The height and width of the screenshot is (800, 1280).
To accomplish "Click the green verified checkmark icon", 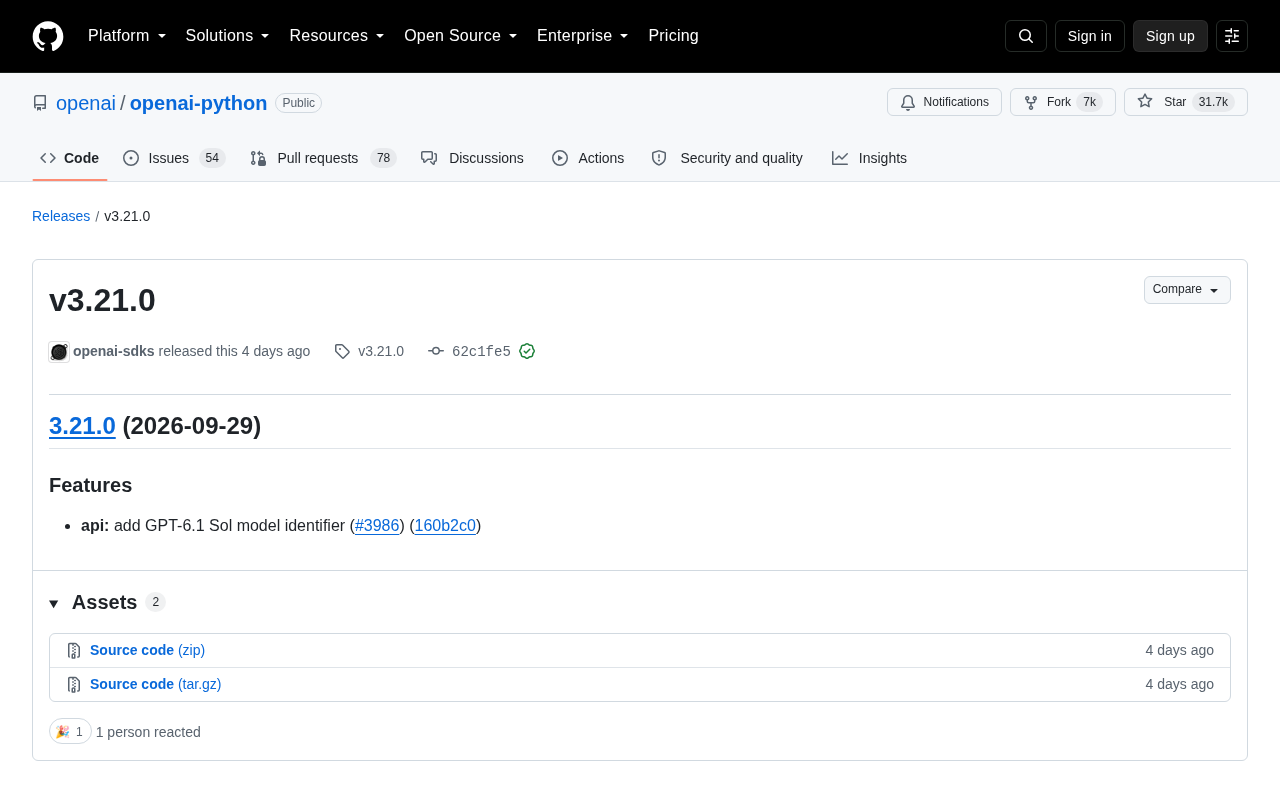I will pyautogui.click(x=527, y=351).
